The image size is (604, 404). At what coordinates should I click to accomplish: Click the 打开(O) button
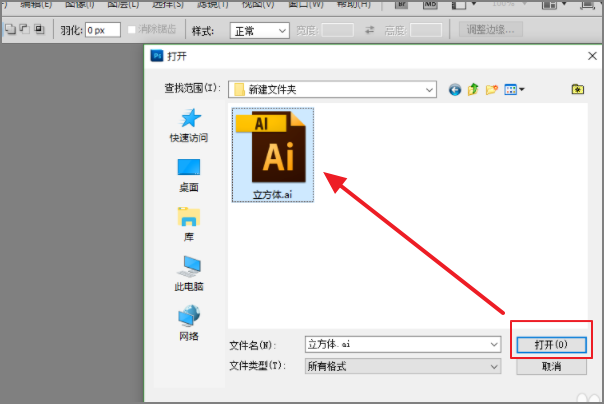551,345
